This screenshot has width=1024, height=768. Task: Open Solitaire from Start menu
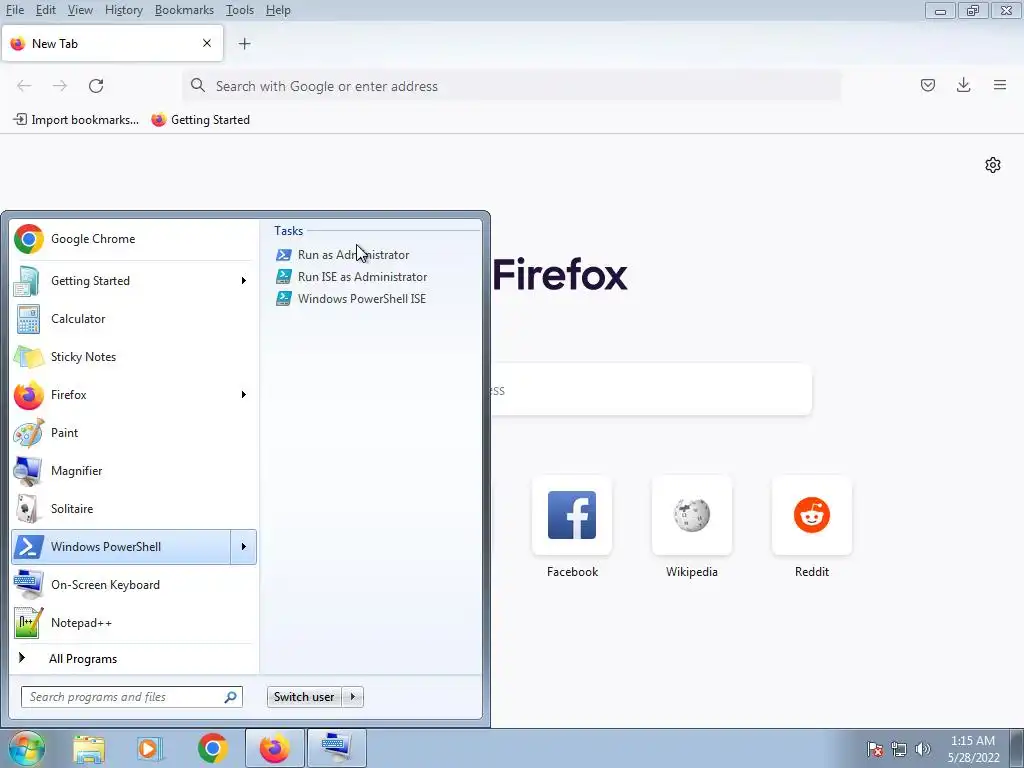click(133, 509)
